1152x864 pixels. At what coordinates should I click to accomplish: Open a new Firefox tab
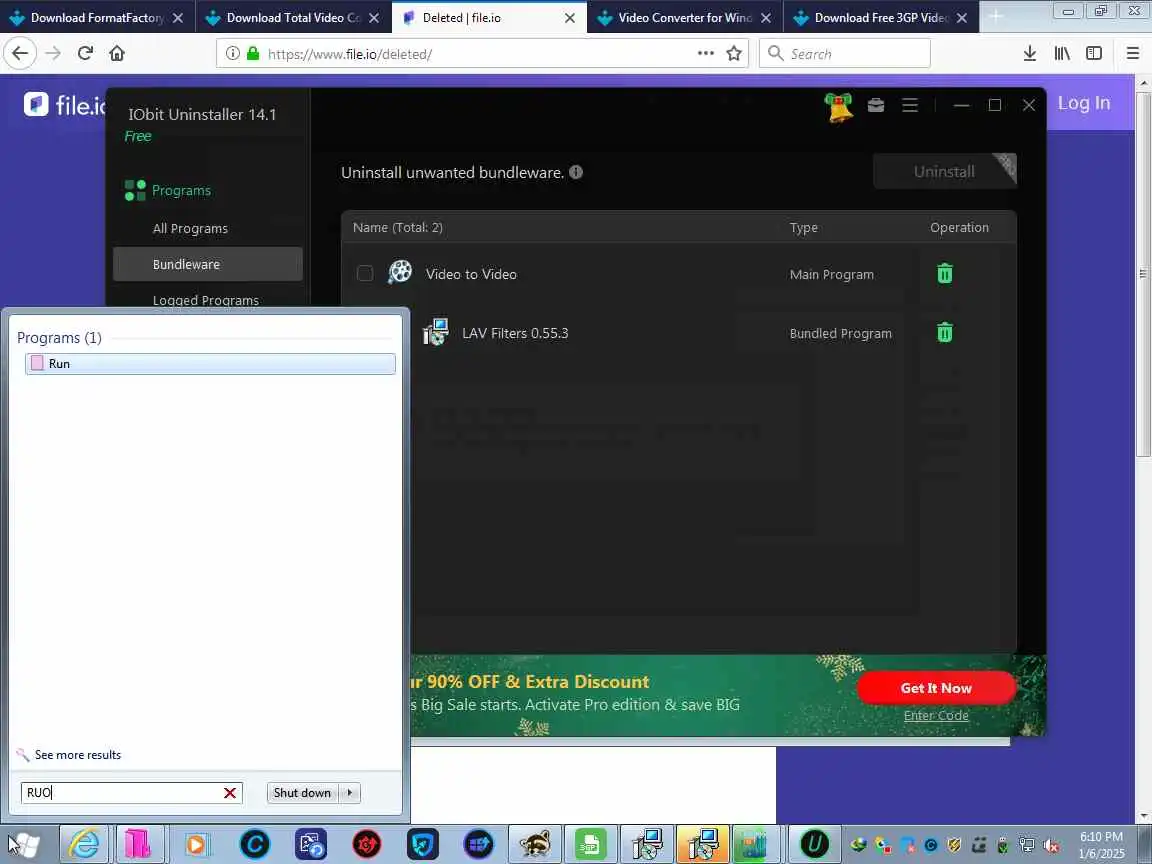tap(996, 17)
